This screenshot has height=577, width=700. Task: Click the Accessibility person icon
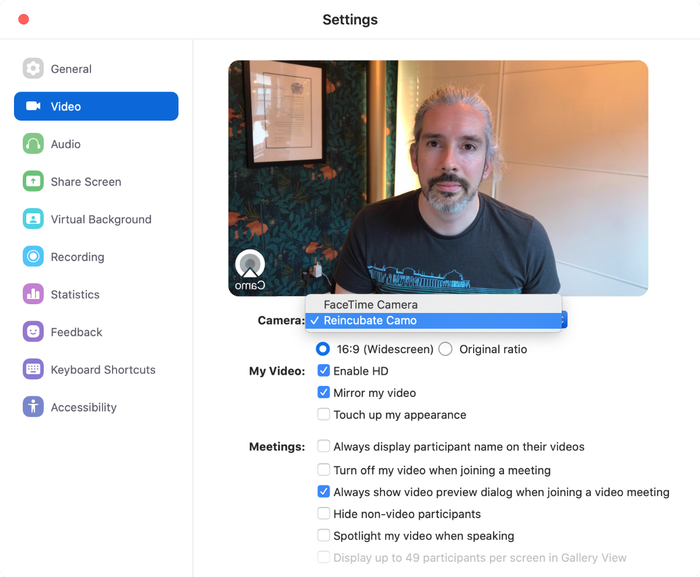point(33,407)
